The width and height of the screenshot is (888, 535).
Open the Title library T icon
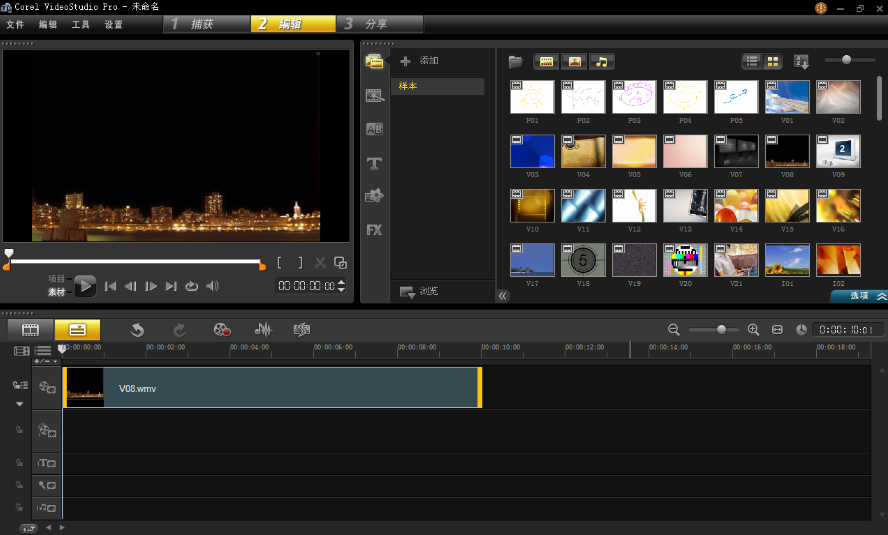click(374, 164)
